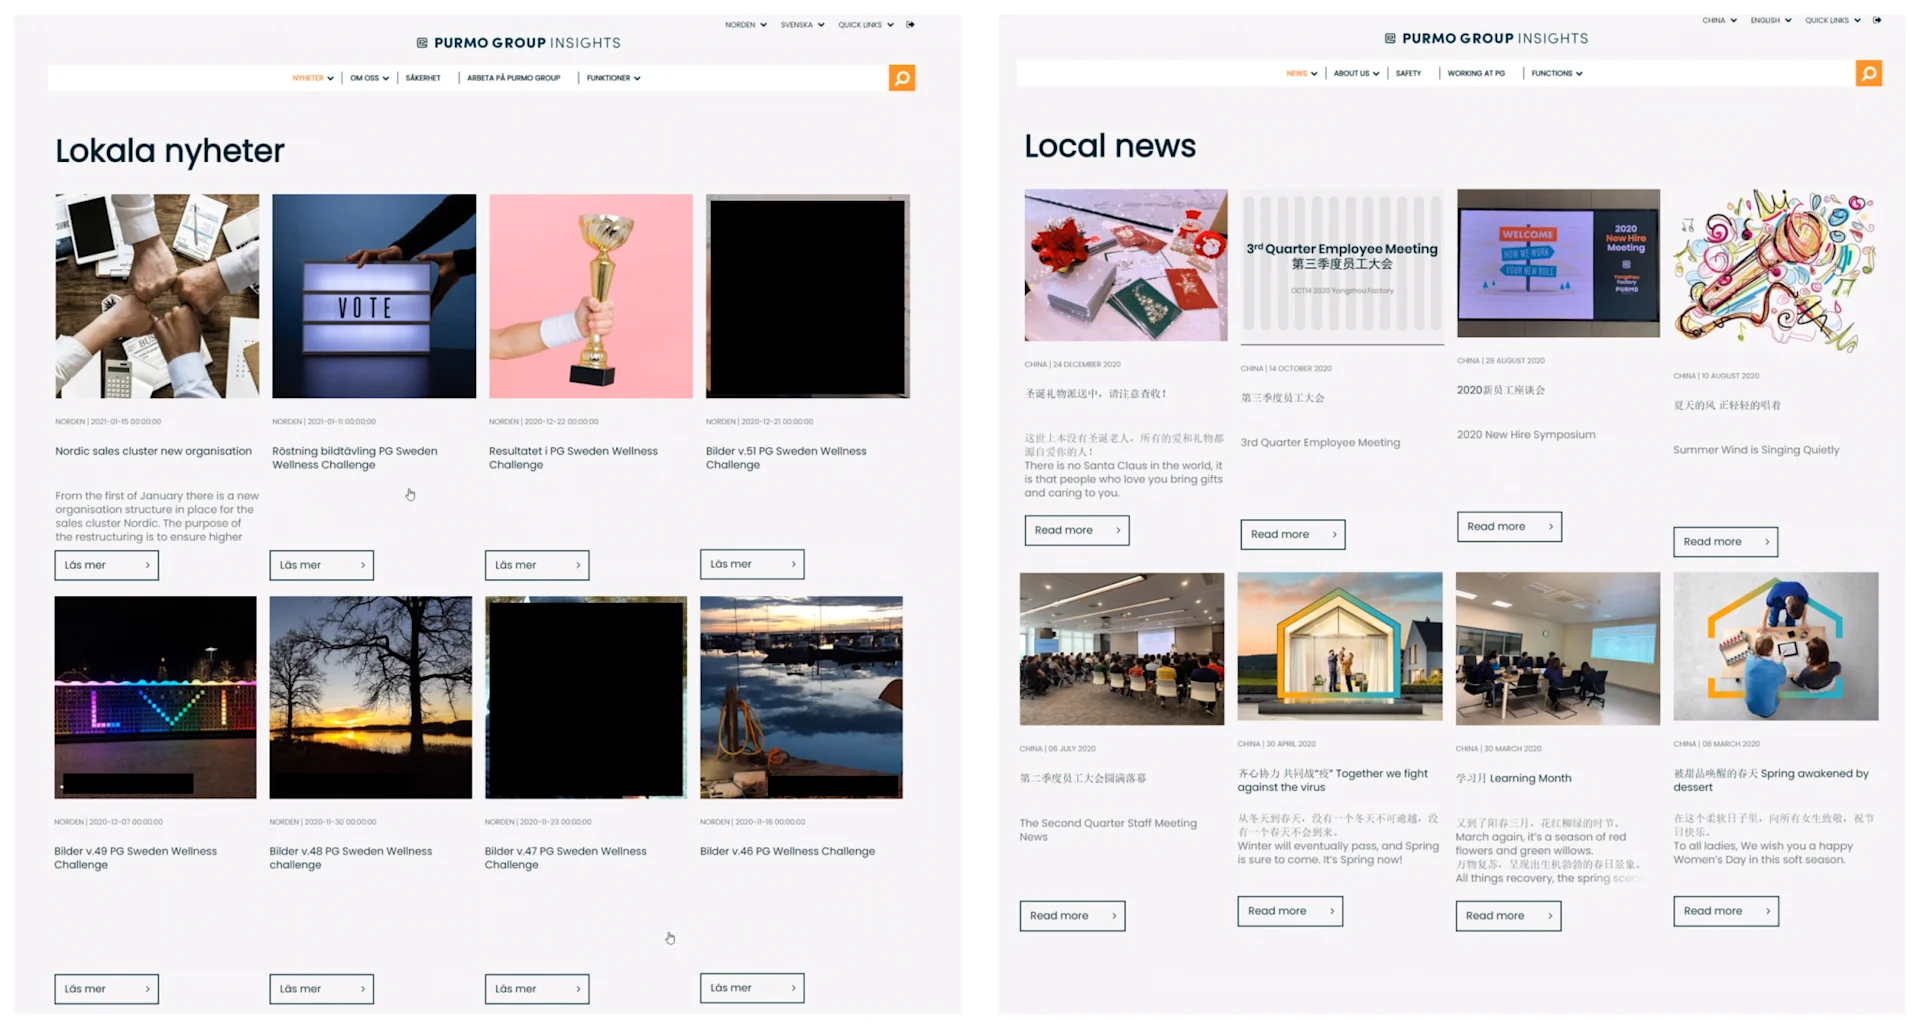Click Read more under Together we fight article
This screenshot has height=1028, width=1920.
pos(1290,911)
